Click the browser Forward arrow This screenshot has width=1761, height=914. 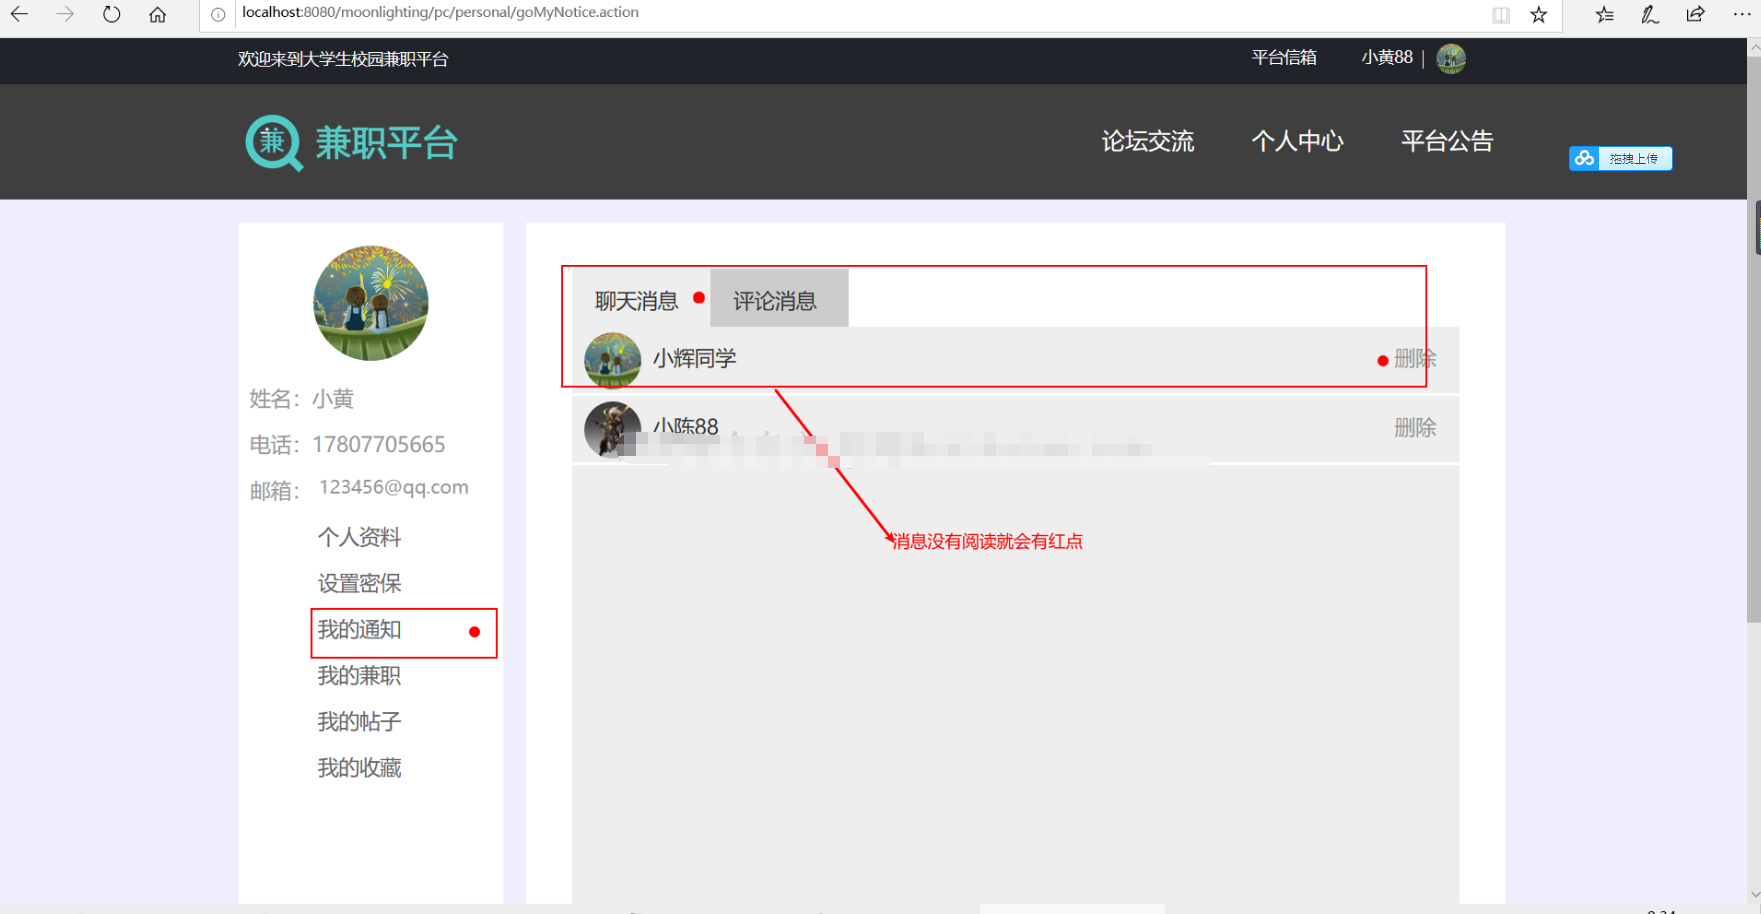(x=65, y=14)
